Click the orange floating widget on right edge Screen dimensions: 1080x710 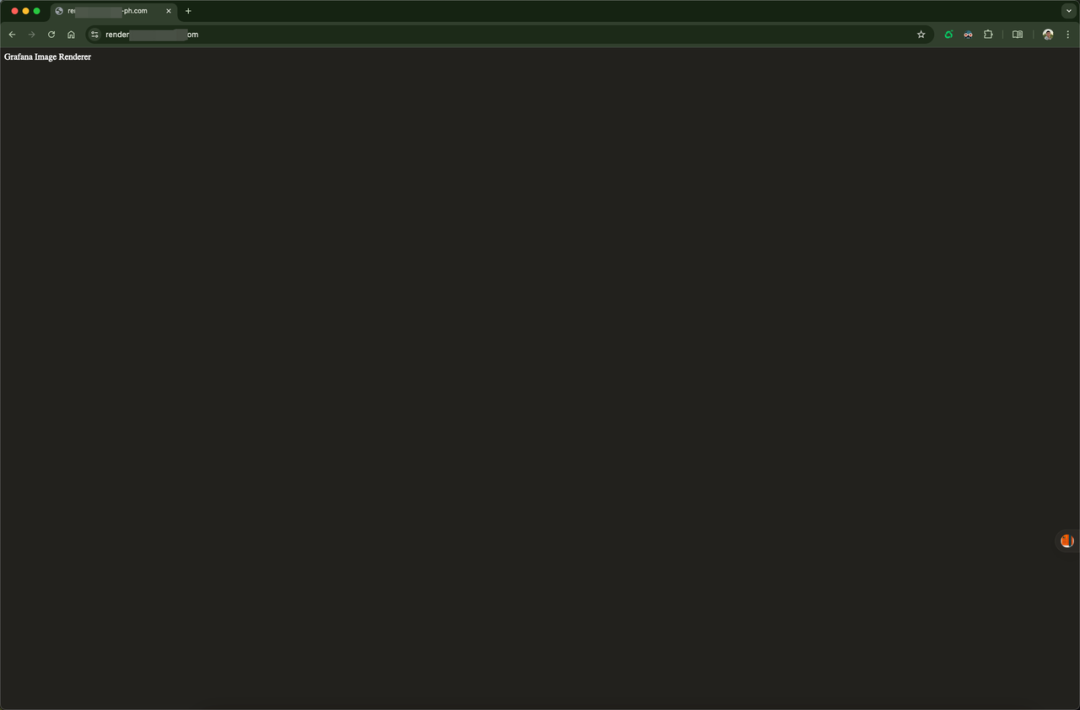1066,541
